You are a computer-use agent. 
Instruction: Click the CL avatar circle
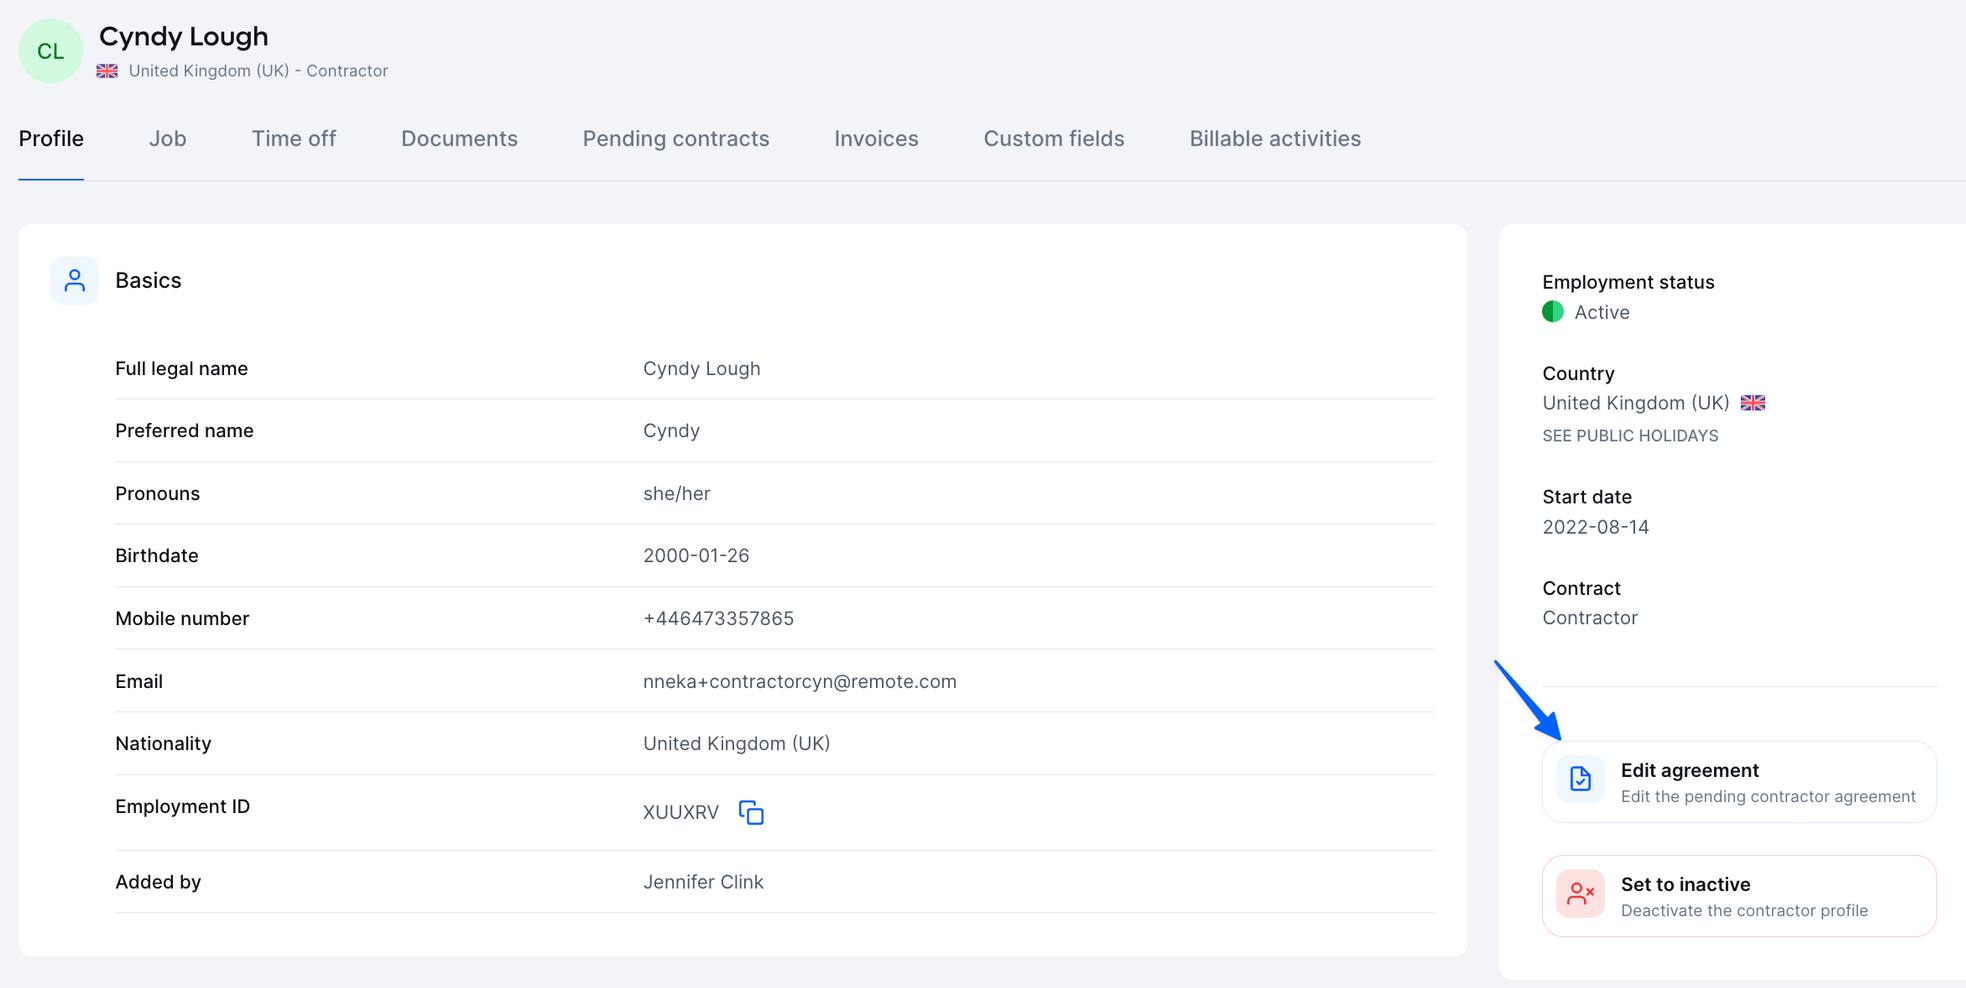pyautogui.click(x=50, y=51)
